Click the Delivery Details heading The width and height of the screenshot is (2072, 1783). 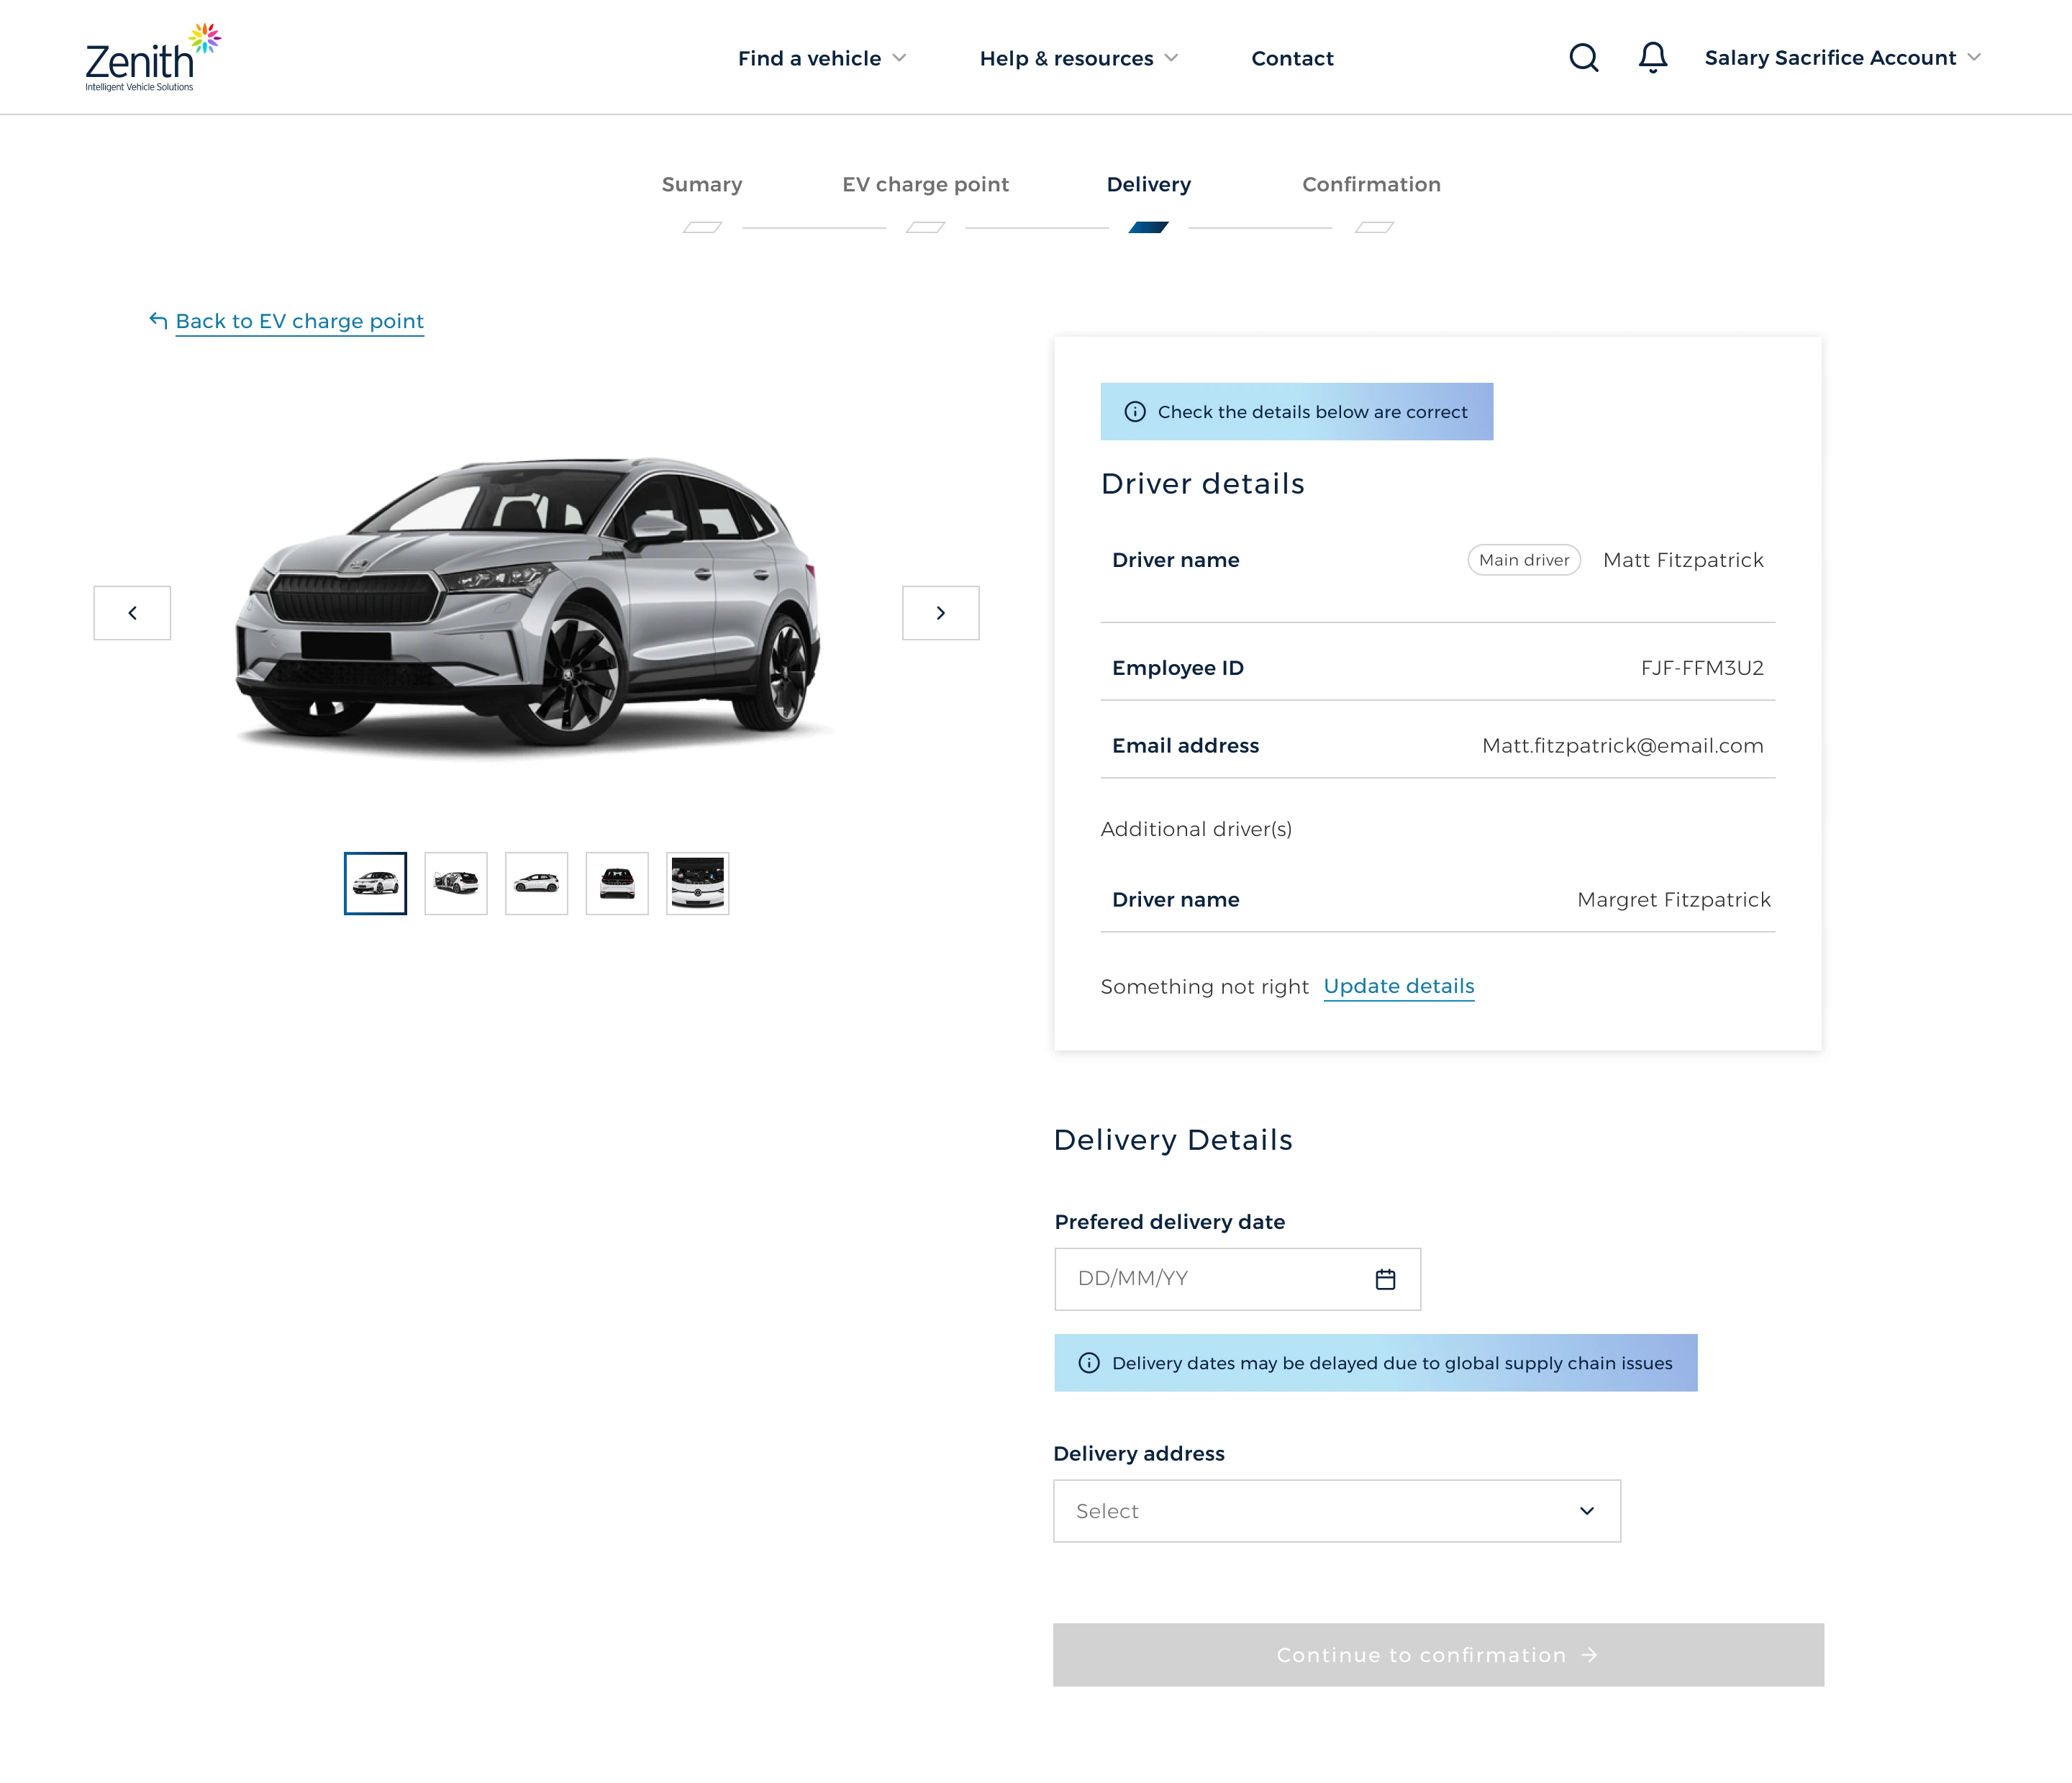point(1173,1140)
